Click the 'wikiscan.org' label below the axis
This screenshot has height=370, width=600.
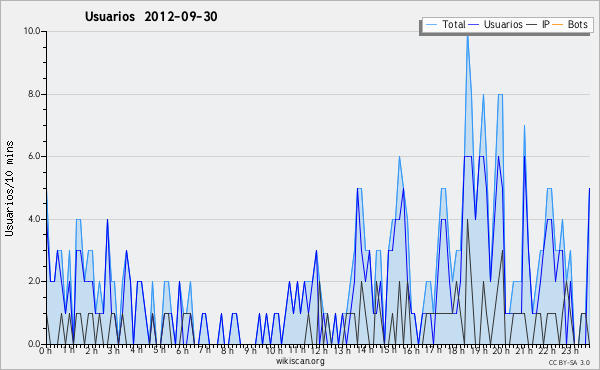point(300,361)
